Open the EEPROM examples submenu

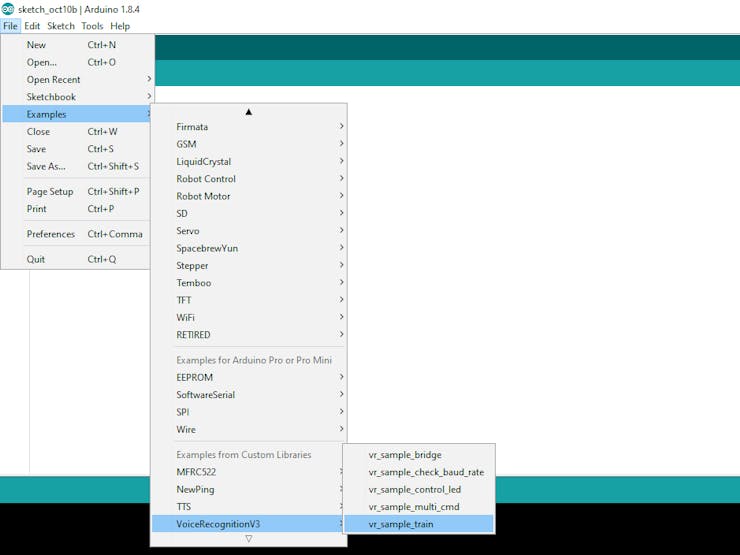(x=249, y=378)
